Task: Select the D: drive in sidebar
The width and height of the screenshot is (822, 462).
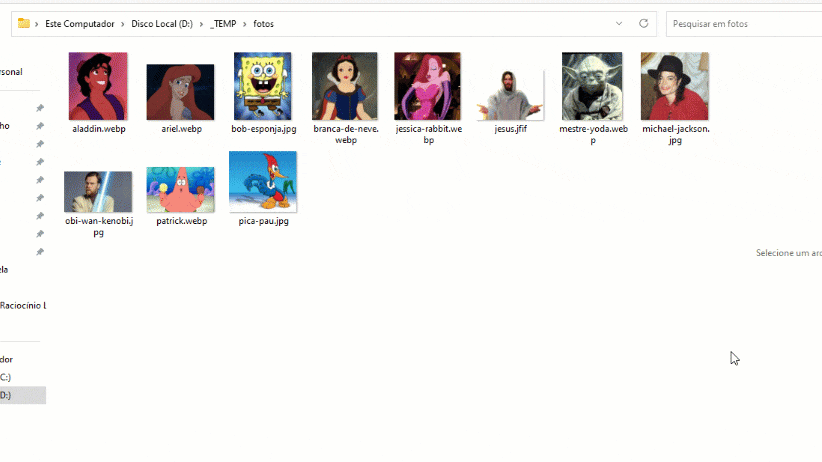Action: pyautogui.click(x=23, y=395)
